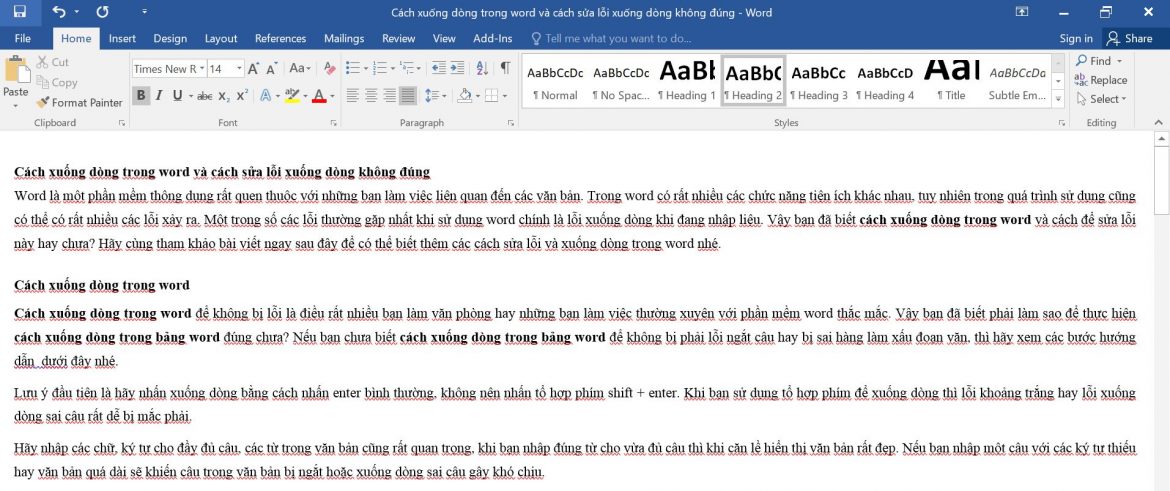The height and width of the screenshot is (491, 1170).
Task: Expand the Styles gallery More arrow
Action: coord(1058,98)
